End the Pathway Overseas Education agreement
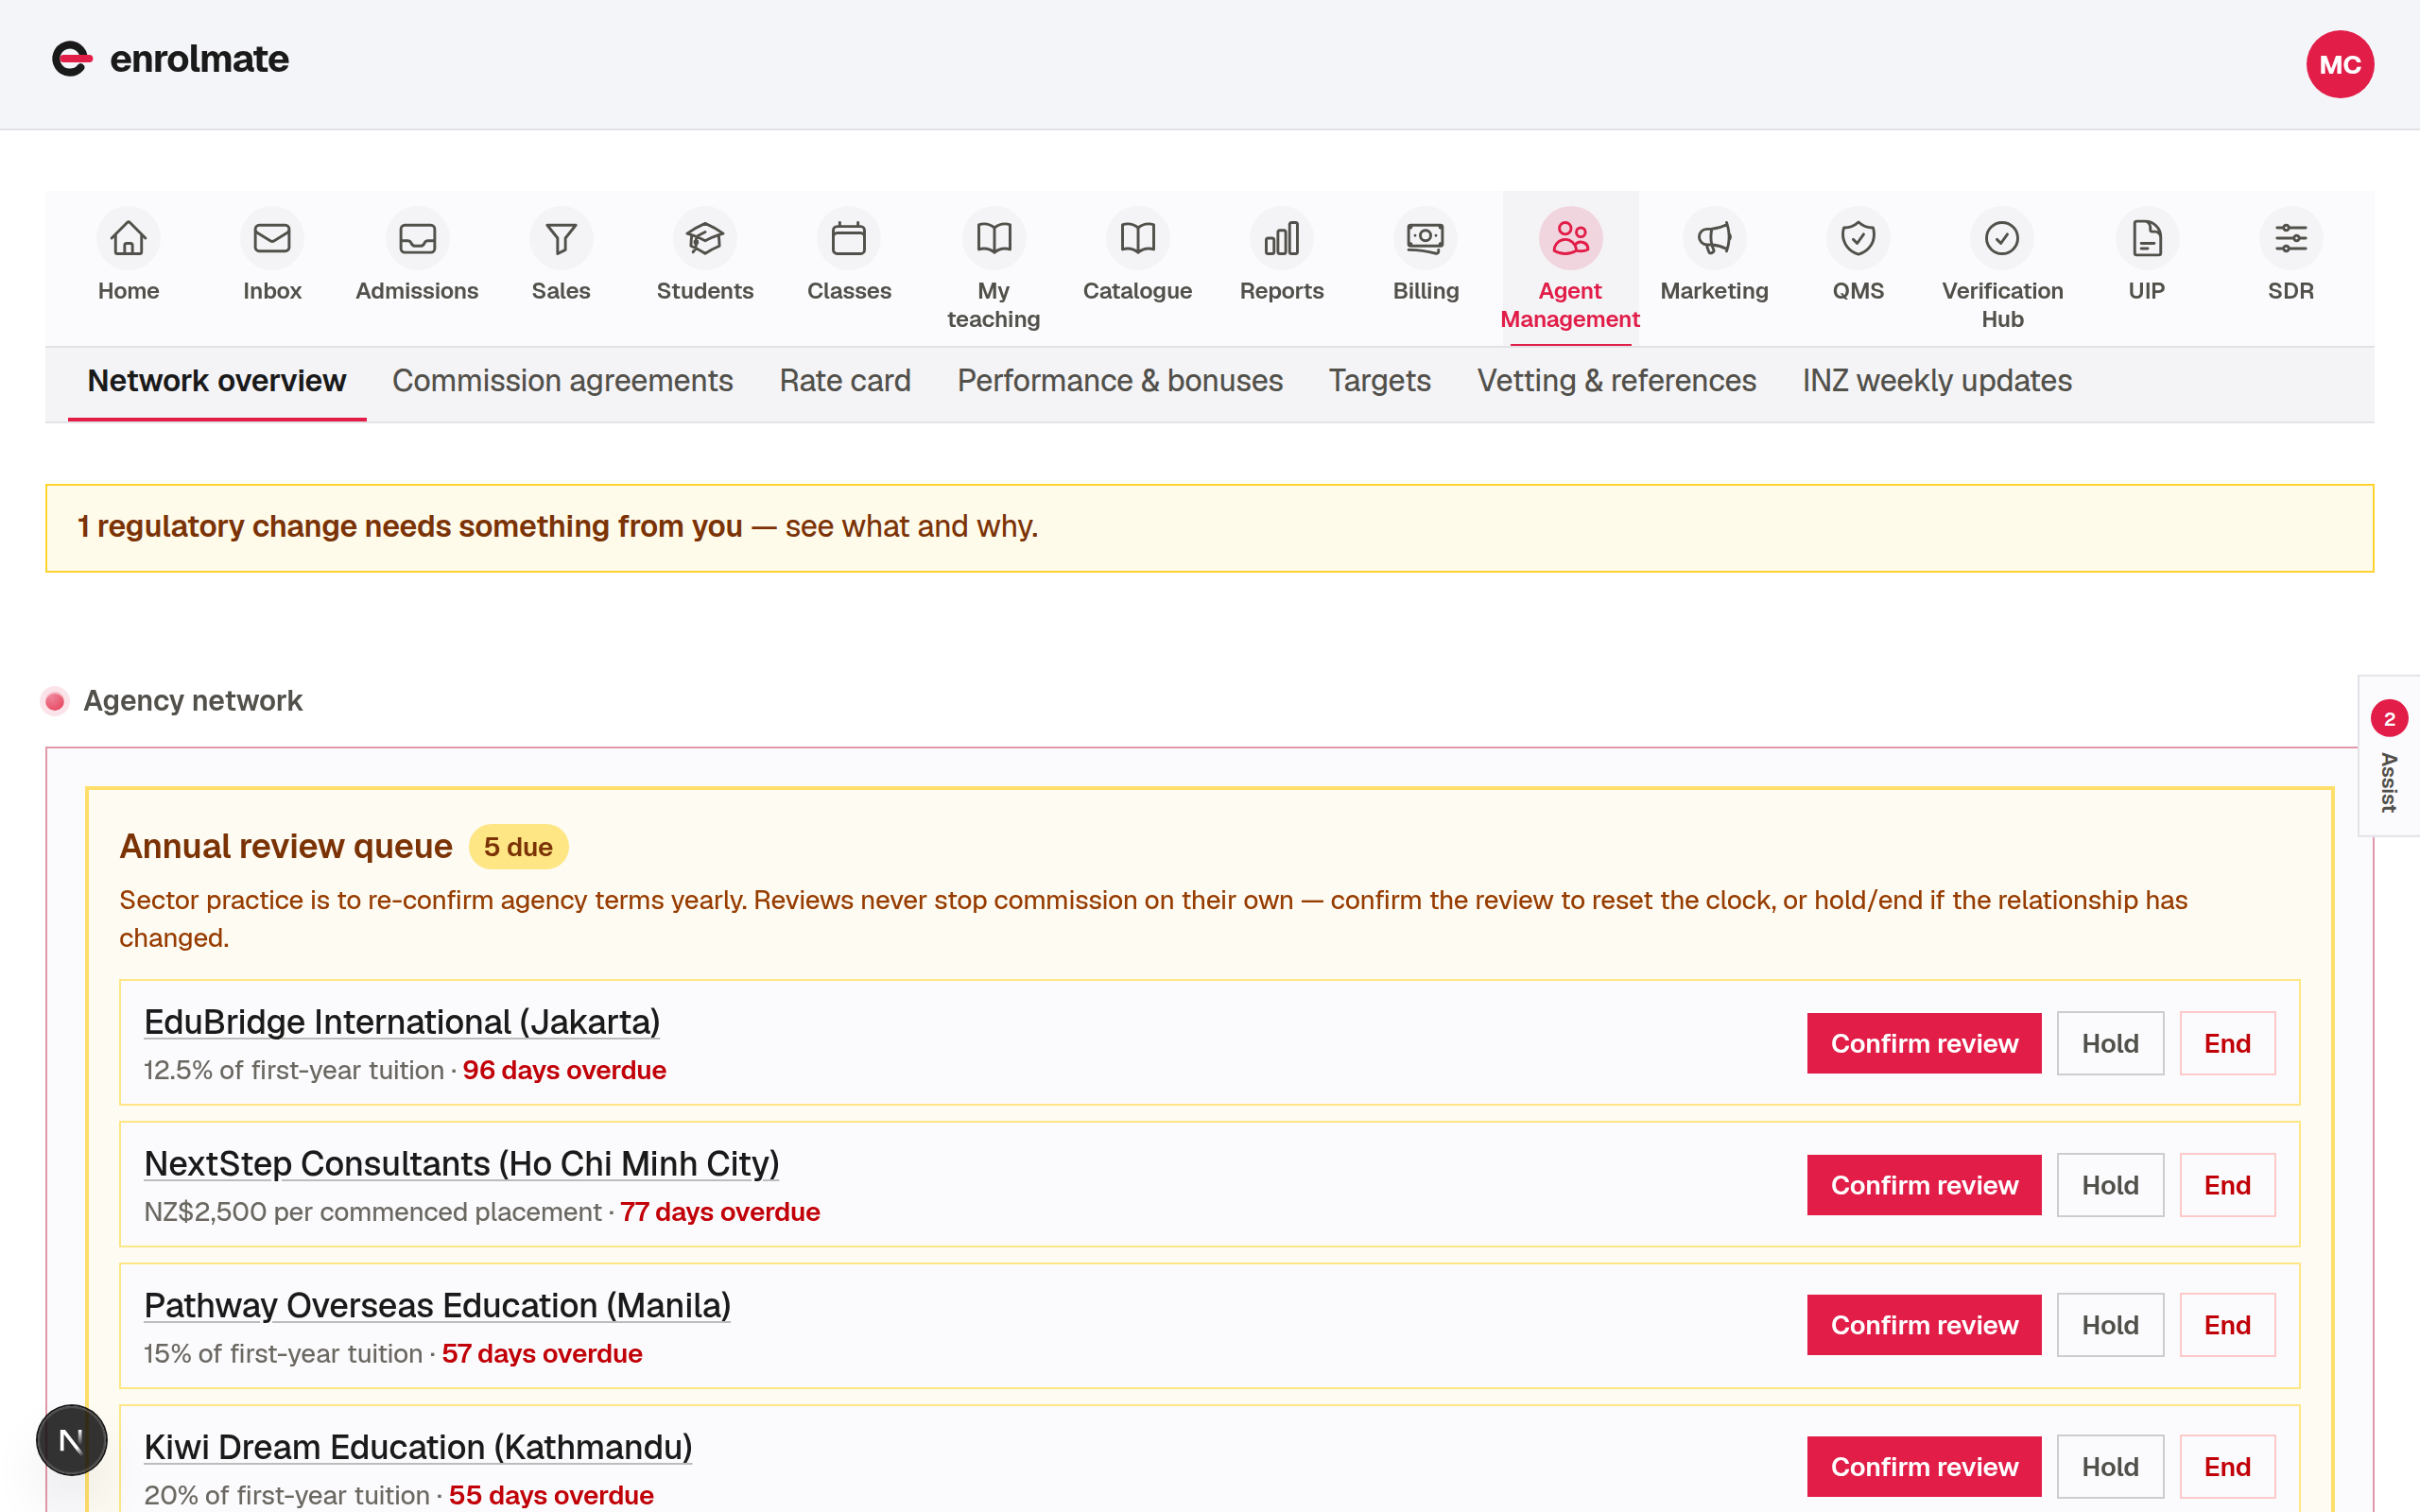Image resolution: width=2420 pixels, height=1512 pixels. pos(2228,1325)
